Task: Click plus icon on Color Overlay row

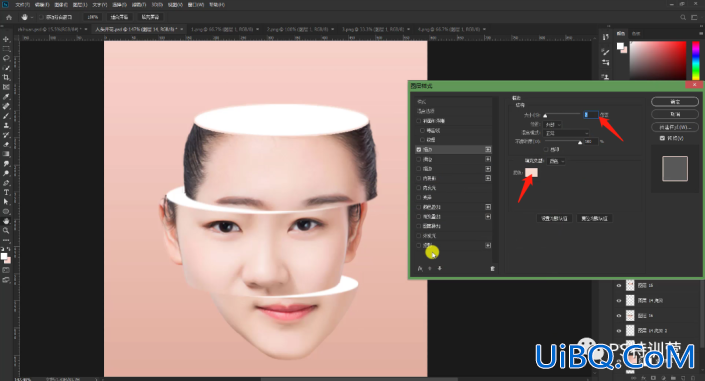Action: coord(488,207)
